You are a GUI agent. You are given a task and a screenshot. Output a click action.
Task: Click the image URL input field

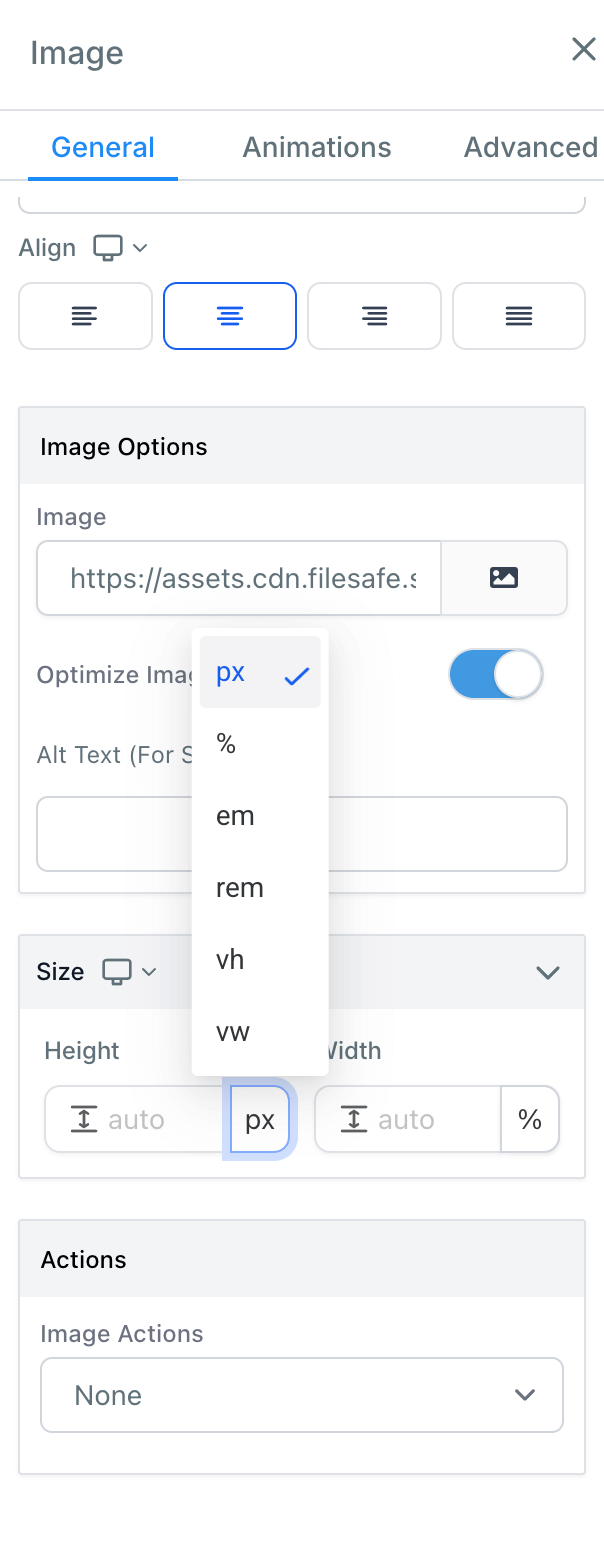(239, 578)
